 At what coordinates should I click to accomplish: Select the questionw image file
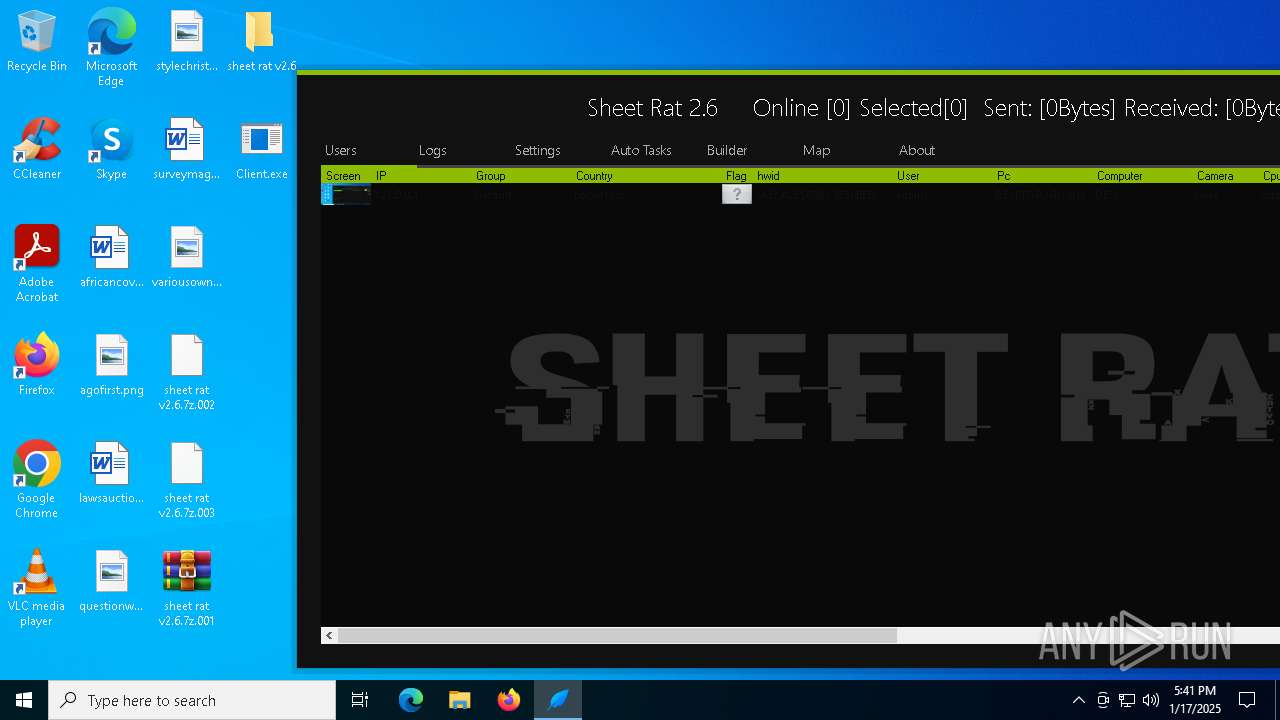click(111, 582)
